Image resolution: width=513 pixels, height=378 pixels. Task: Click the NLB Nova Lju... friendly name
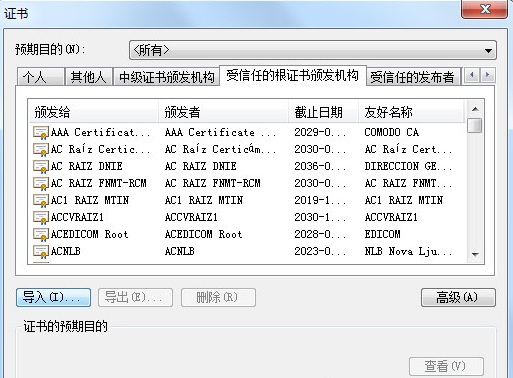pos(408,252)
